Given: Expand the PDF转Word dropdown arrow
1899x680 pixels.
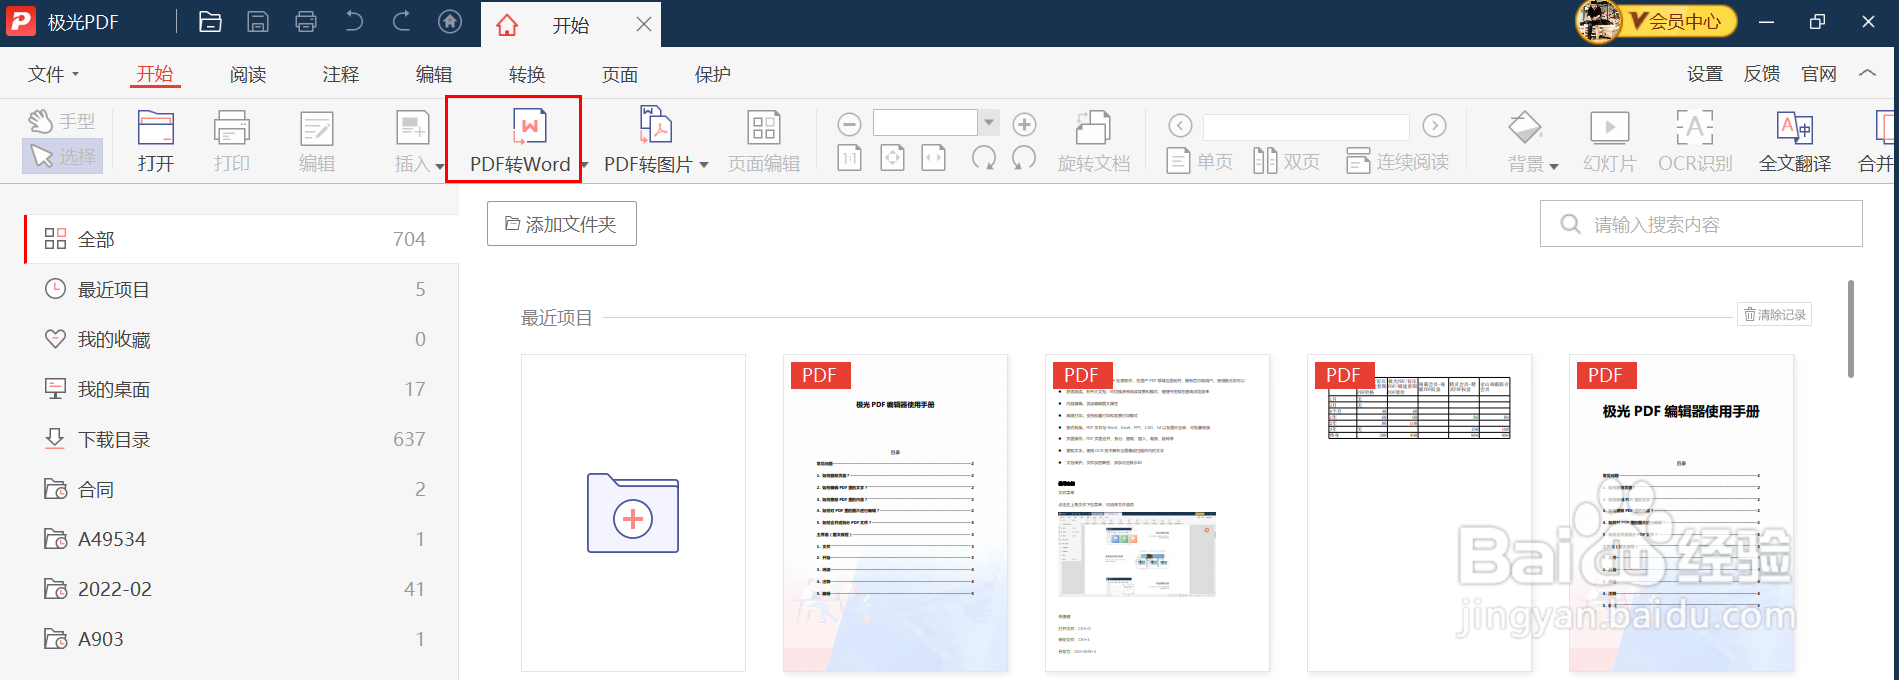Looking at the screenshot, I should [584, 165].
